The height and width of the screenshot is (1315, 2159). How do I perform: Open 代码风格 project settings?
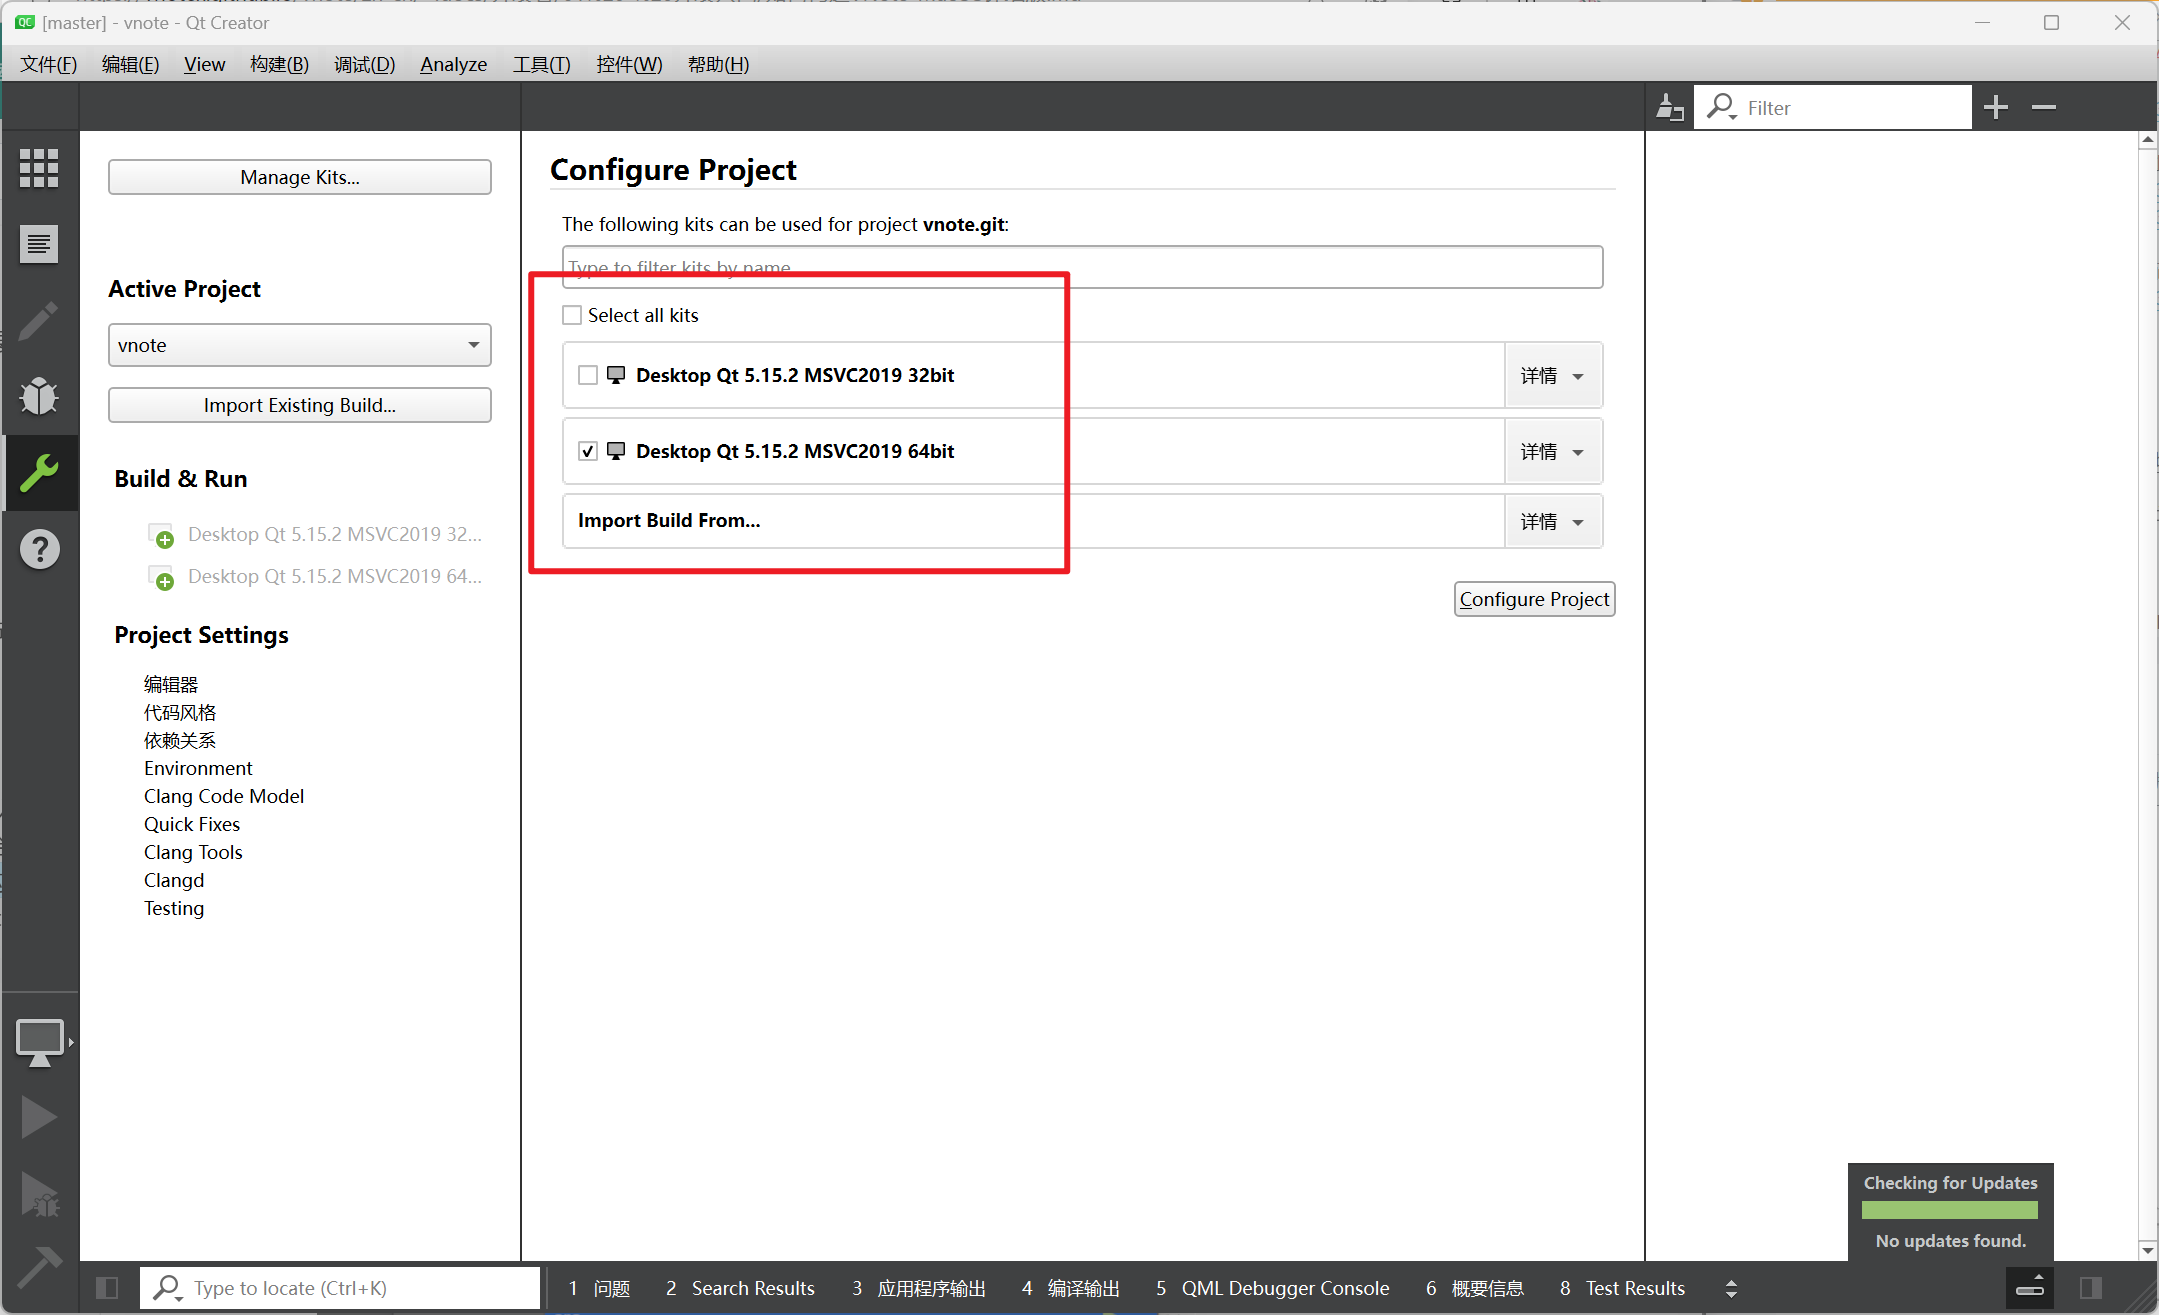[180, 712]
